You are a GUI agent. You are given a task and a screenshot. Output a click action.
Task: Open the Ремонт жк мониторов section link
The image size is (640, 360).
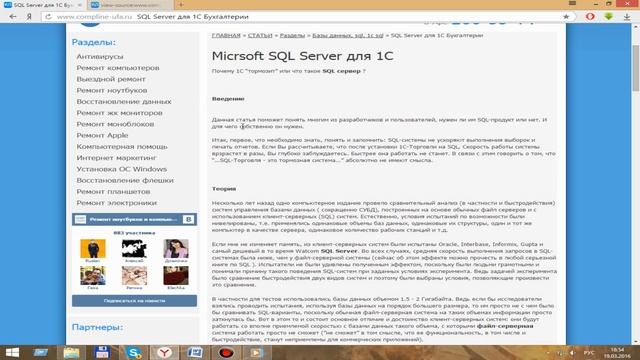(x=119, y=113)
